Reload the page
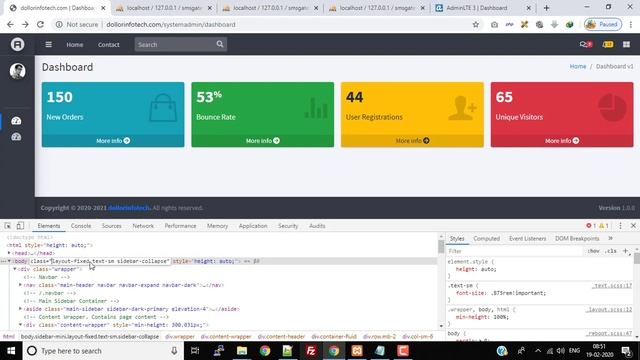 pyautogui.click(x=40, y=24)
